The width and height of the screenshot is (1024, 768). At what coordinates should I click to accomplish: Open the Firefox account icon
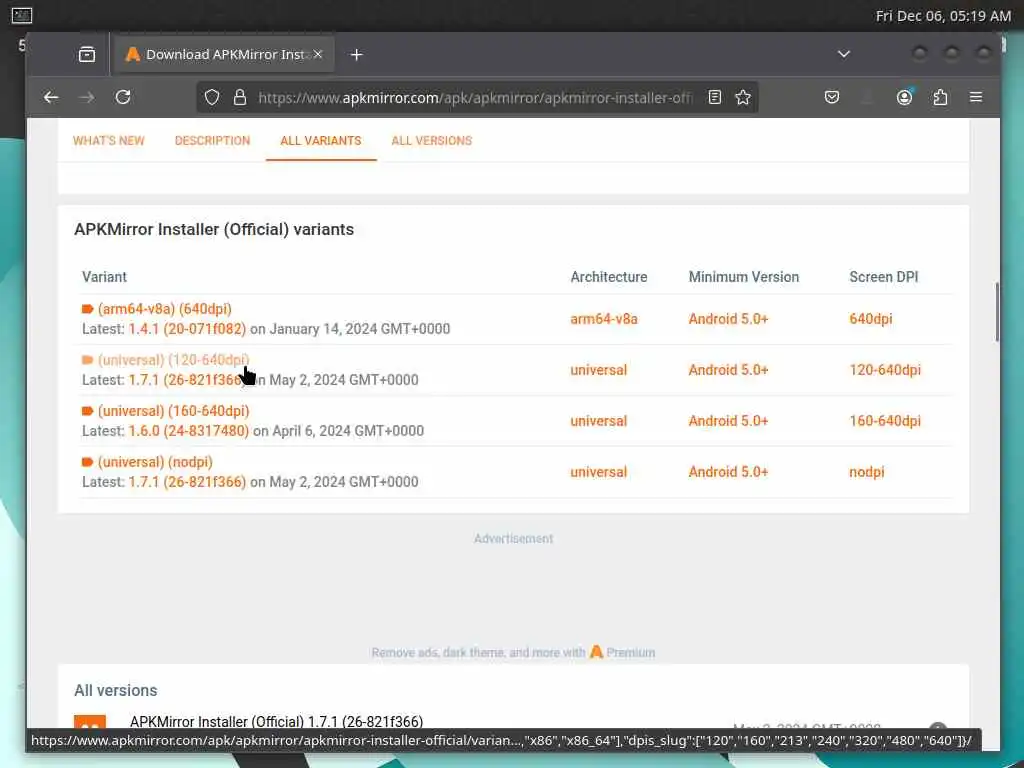pos(904,97)
